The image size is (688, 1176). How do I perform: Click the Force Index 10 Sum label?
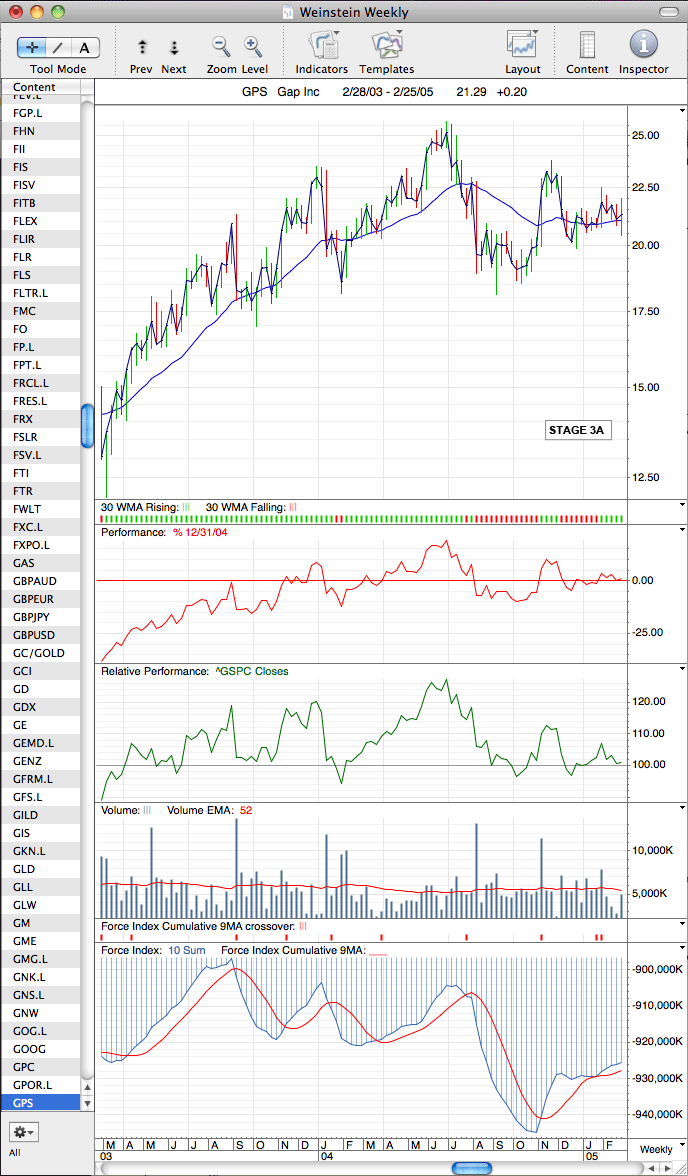click(153, 950)
